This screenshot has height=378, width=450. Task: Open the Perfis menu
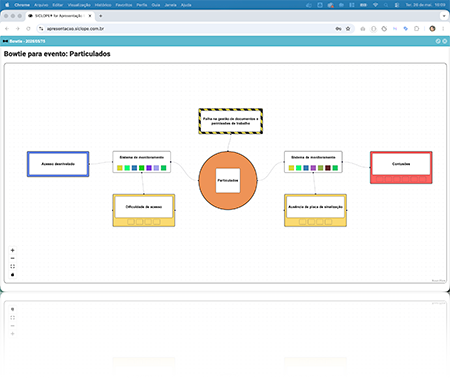click(142, 5)
